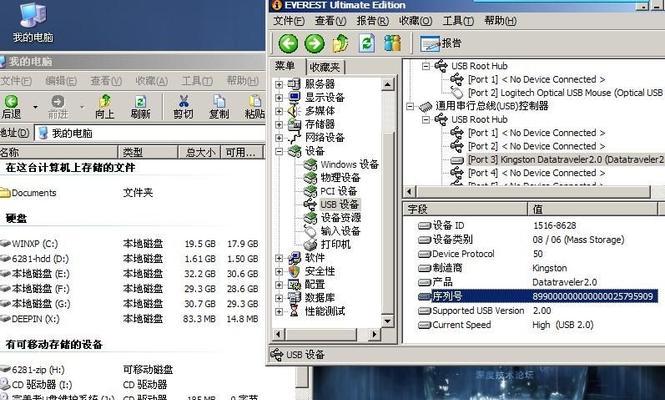Click the address bar showing 我的电脑
The height and width of the screenshot is (400, 665).
(150, 133)
